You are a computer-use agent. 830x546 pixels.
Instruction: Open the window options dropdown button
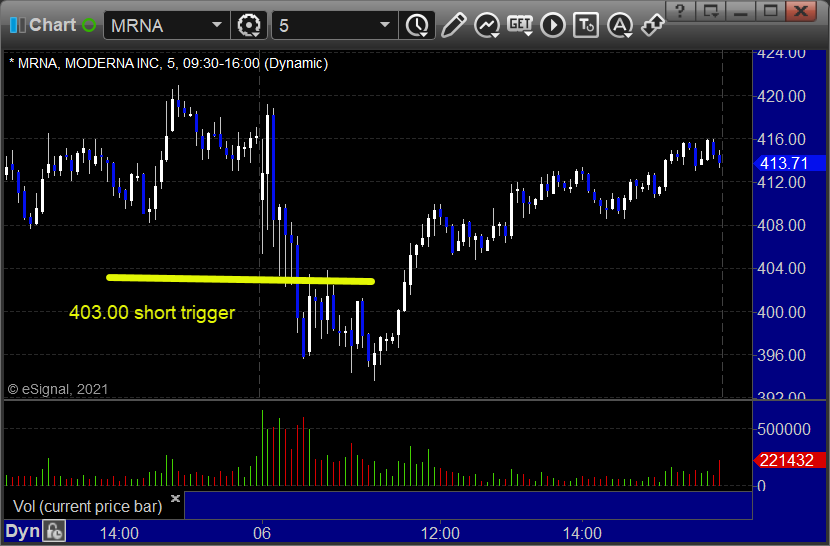710,11
